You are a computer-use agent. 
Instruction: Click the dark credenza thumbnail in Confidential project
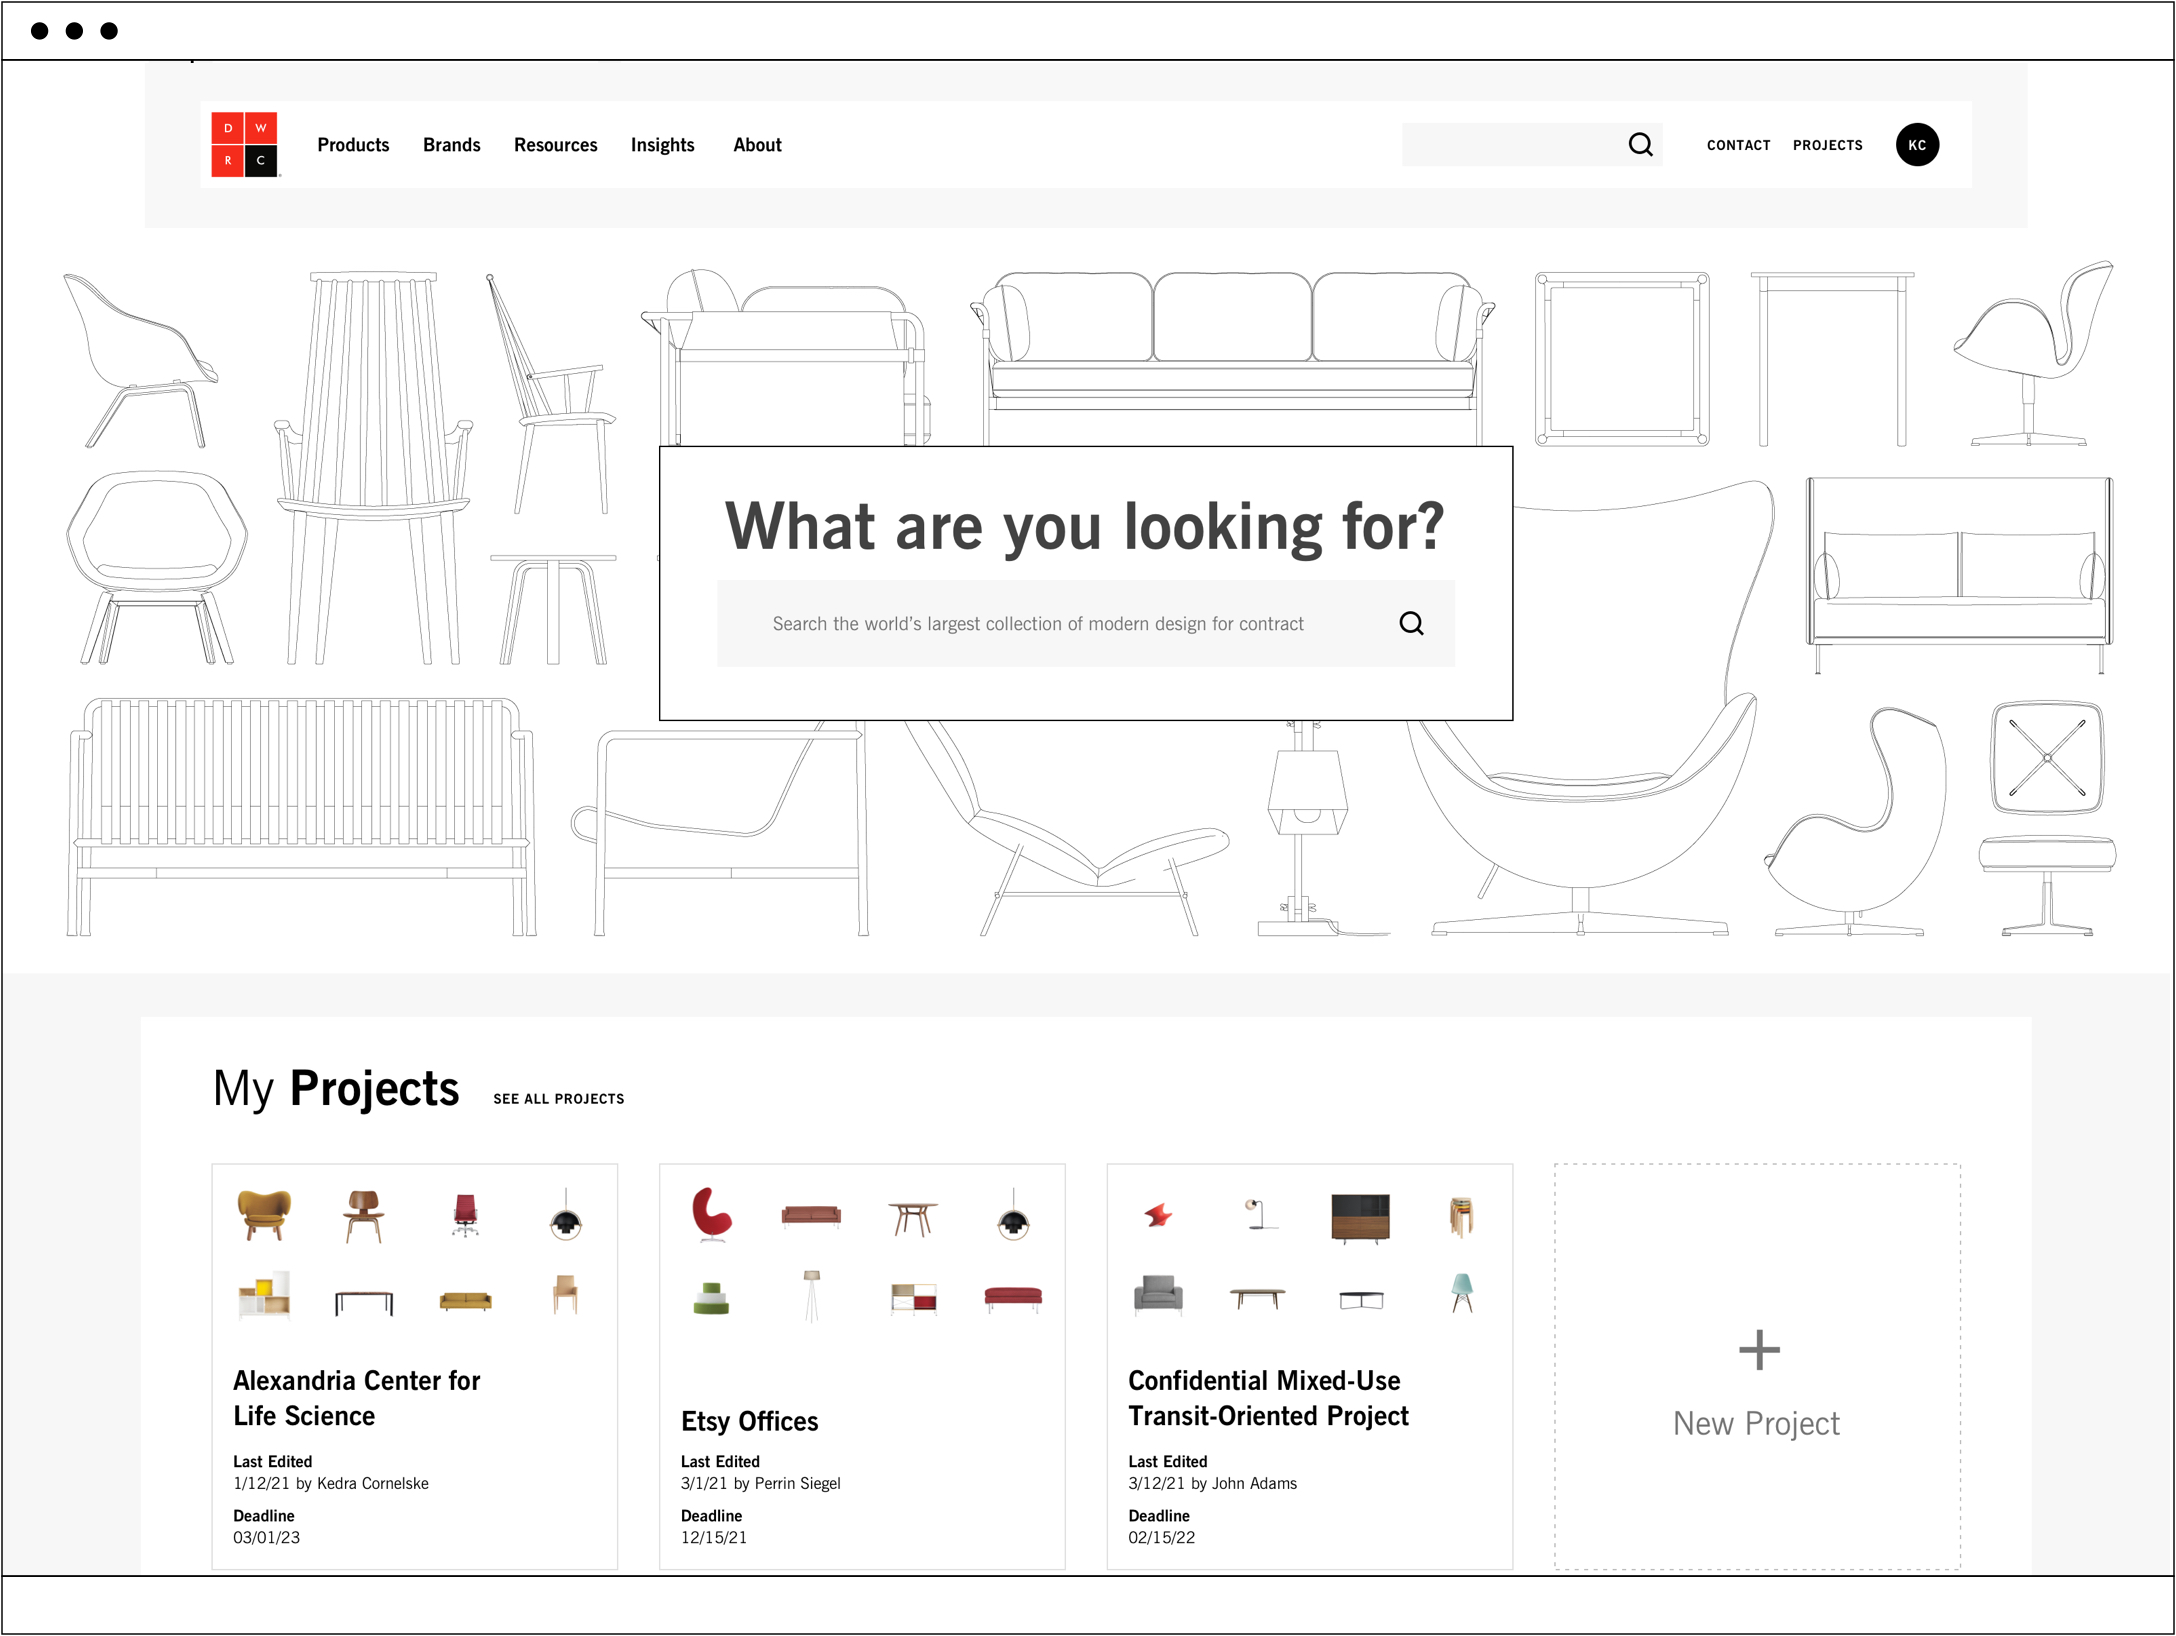point(1360,1217)
